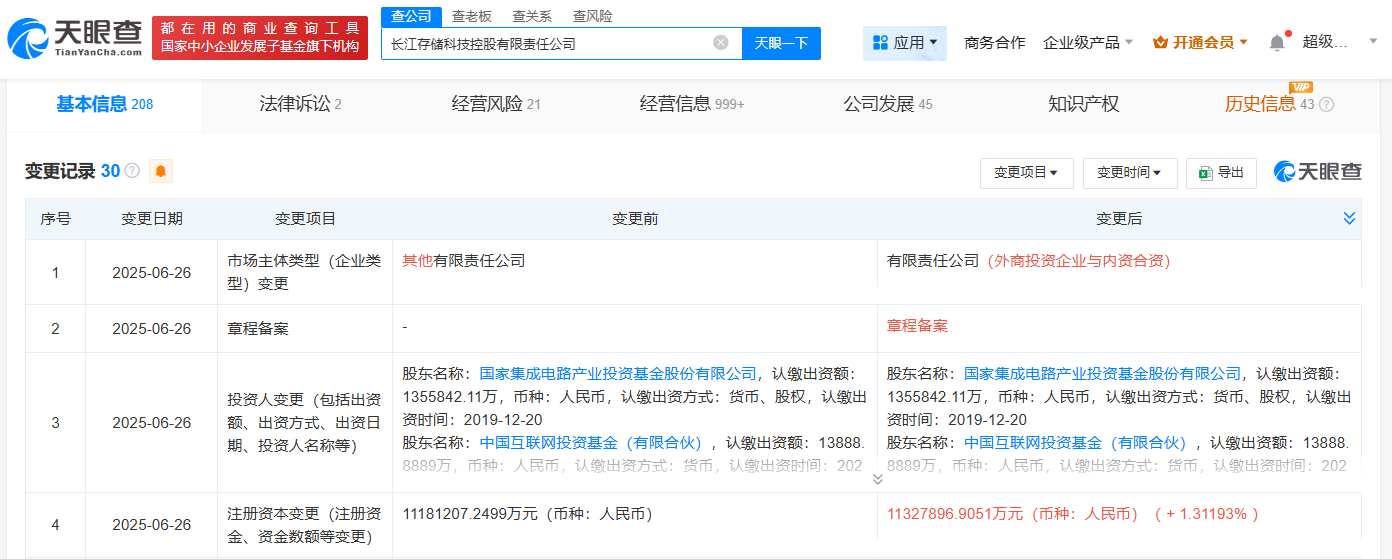Open the 开通会员 membership dropdown

1200,43
